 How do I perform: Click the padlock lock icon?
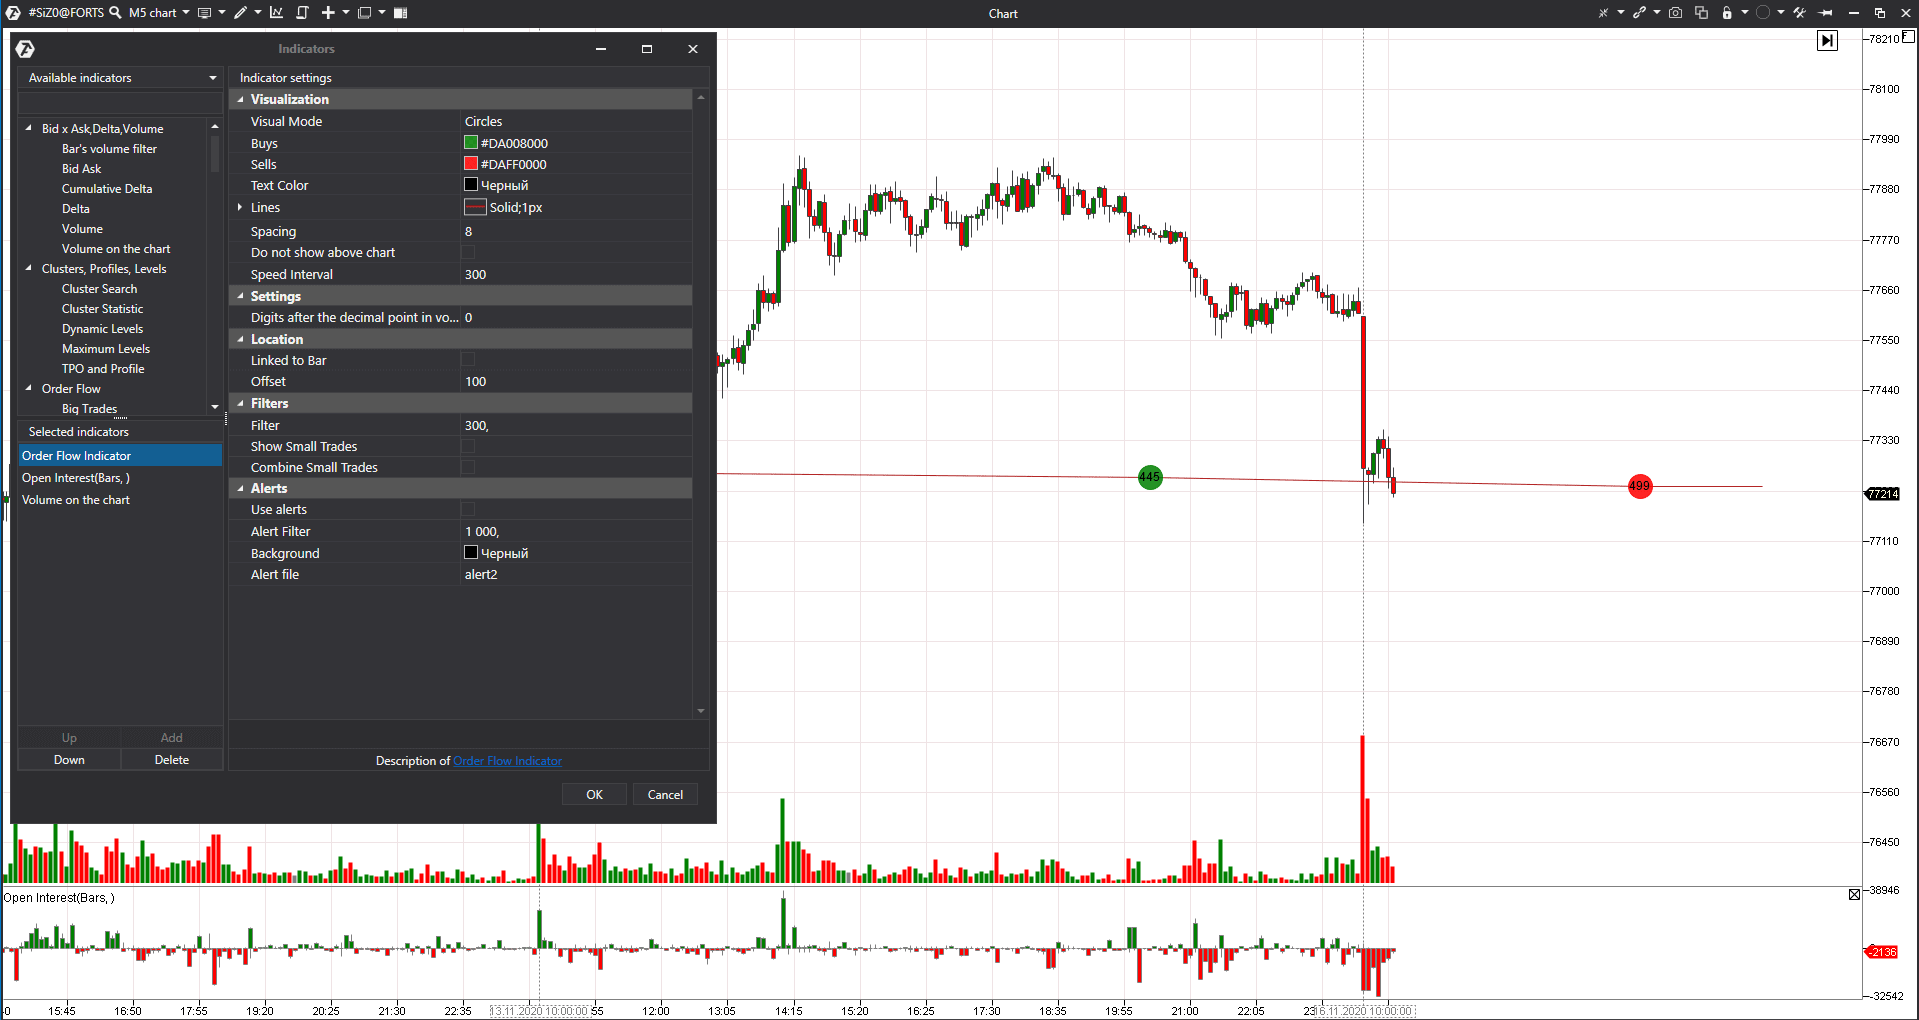(x=1727, y=13)
